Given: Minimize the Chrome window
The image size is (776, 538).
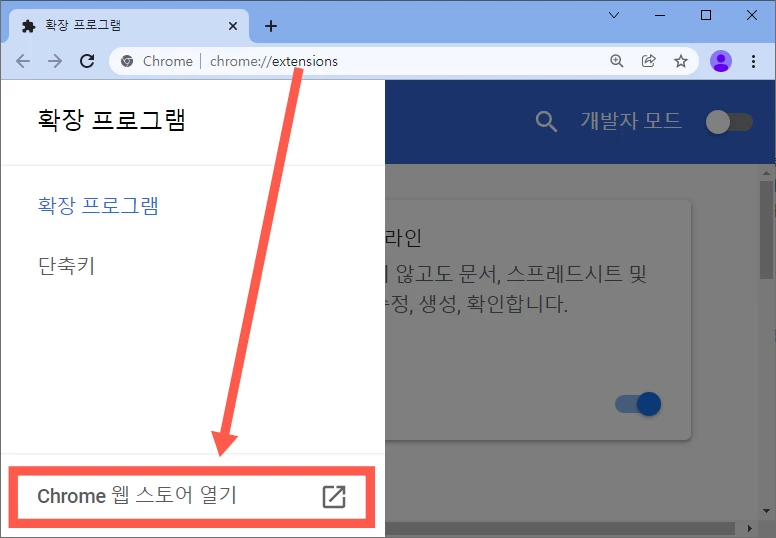Looking at the screenshot, I should pyautogui.click(x=660, y=15).
